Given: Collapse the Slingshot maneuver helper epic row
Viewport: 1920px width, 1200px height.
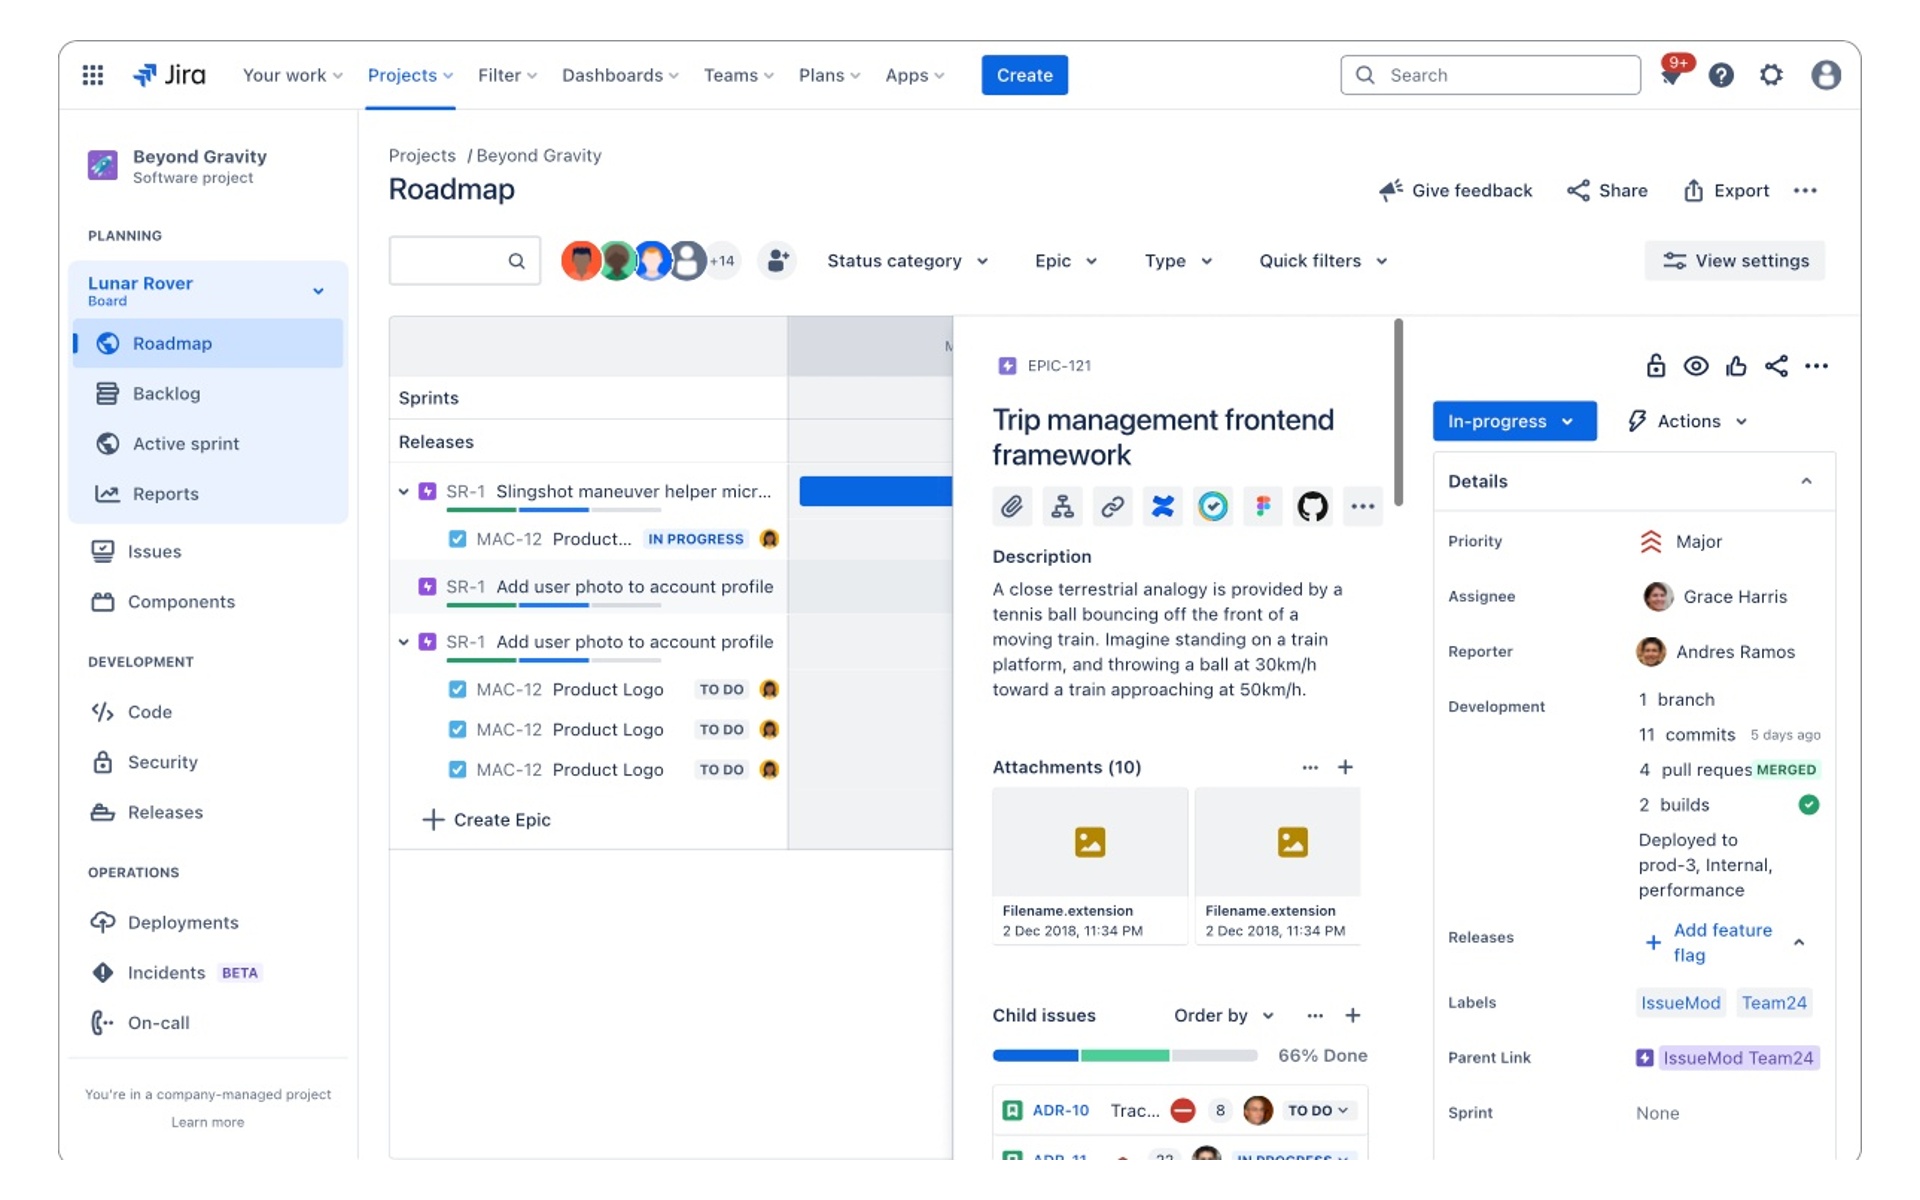Looking at the screenshot, I should pyautogui.click(x=403, y=491).
